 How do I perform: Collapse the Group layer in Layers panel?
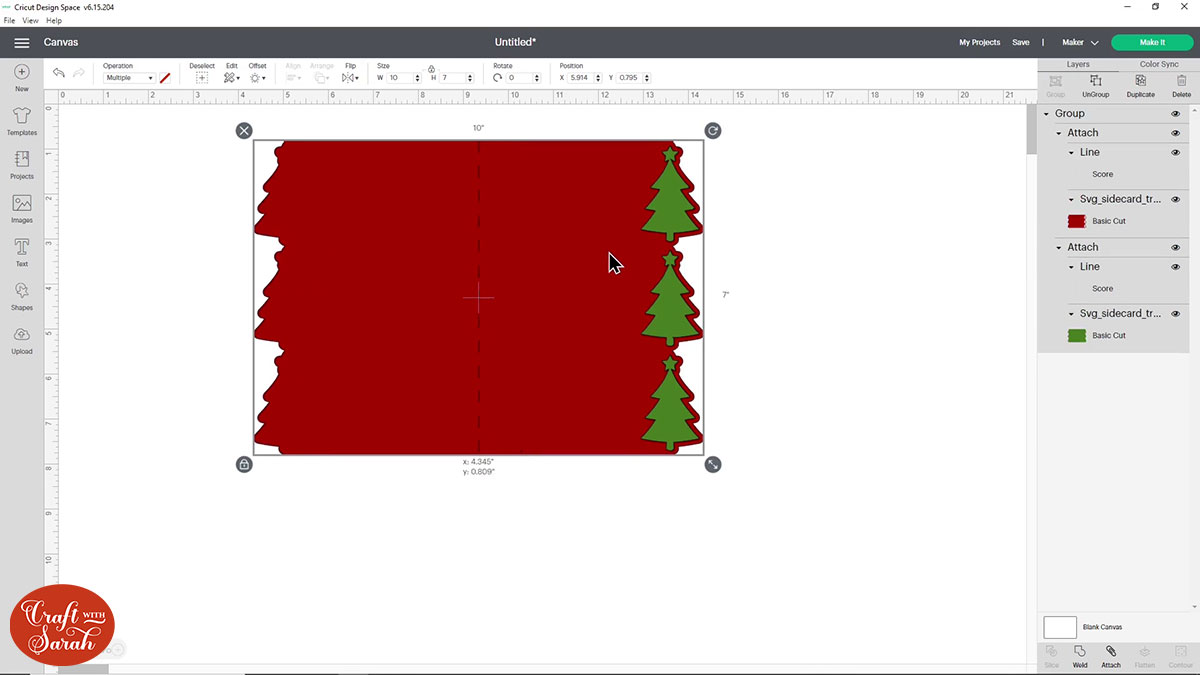coord(1048,113)
